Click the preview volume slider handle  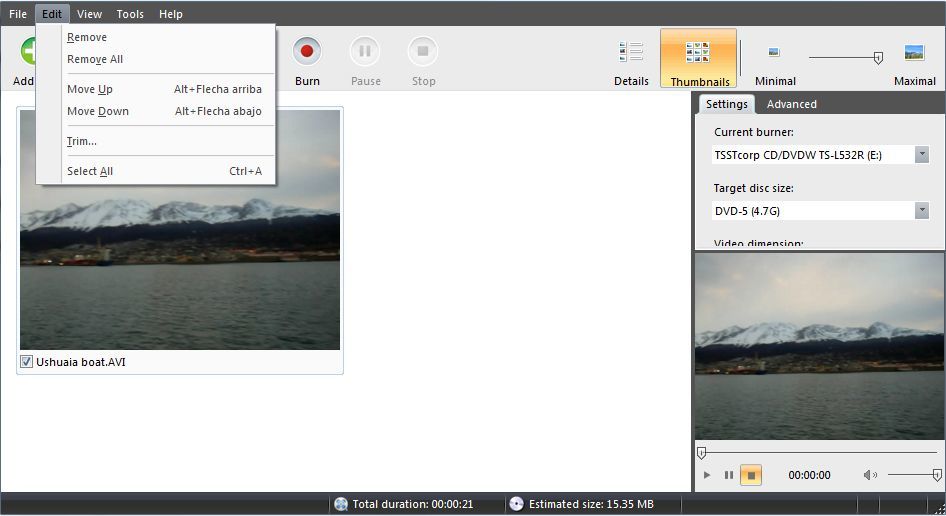pyautogui.click(x=937, y=475)
